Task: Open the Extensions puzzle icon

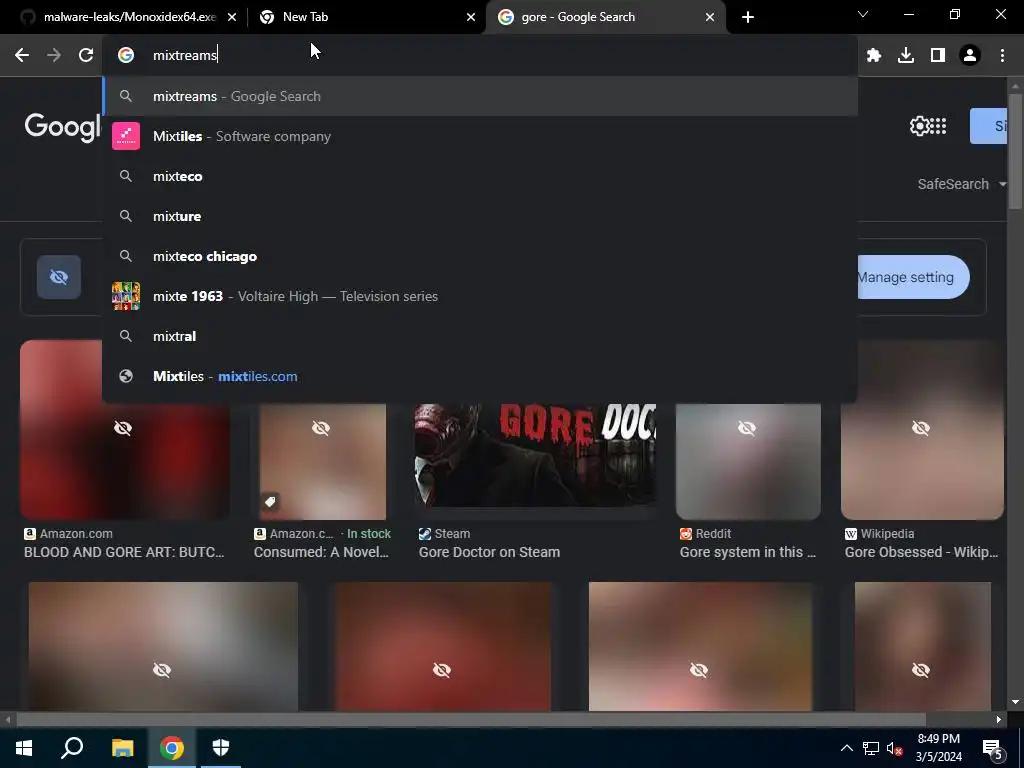Action: coord(874,56)
